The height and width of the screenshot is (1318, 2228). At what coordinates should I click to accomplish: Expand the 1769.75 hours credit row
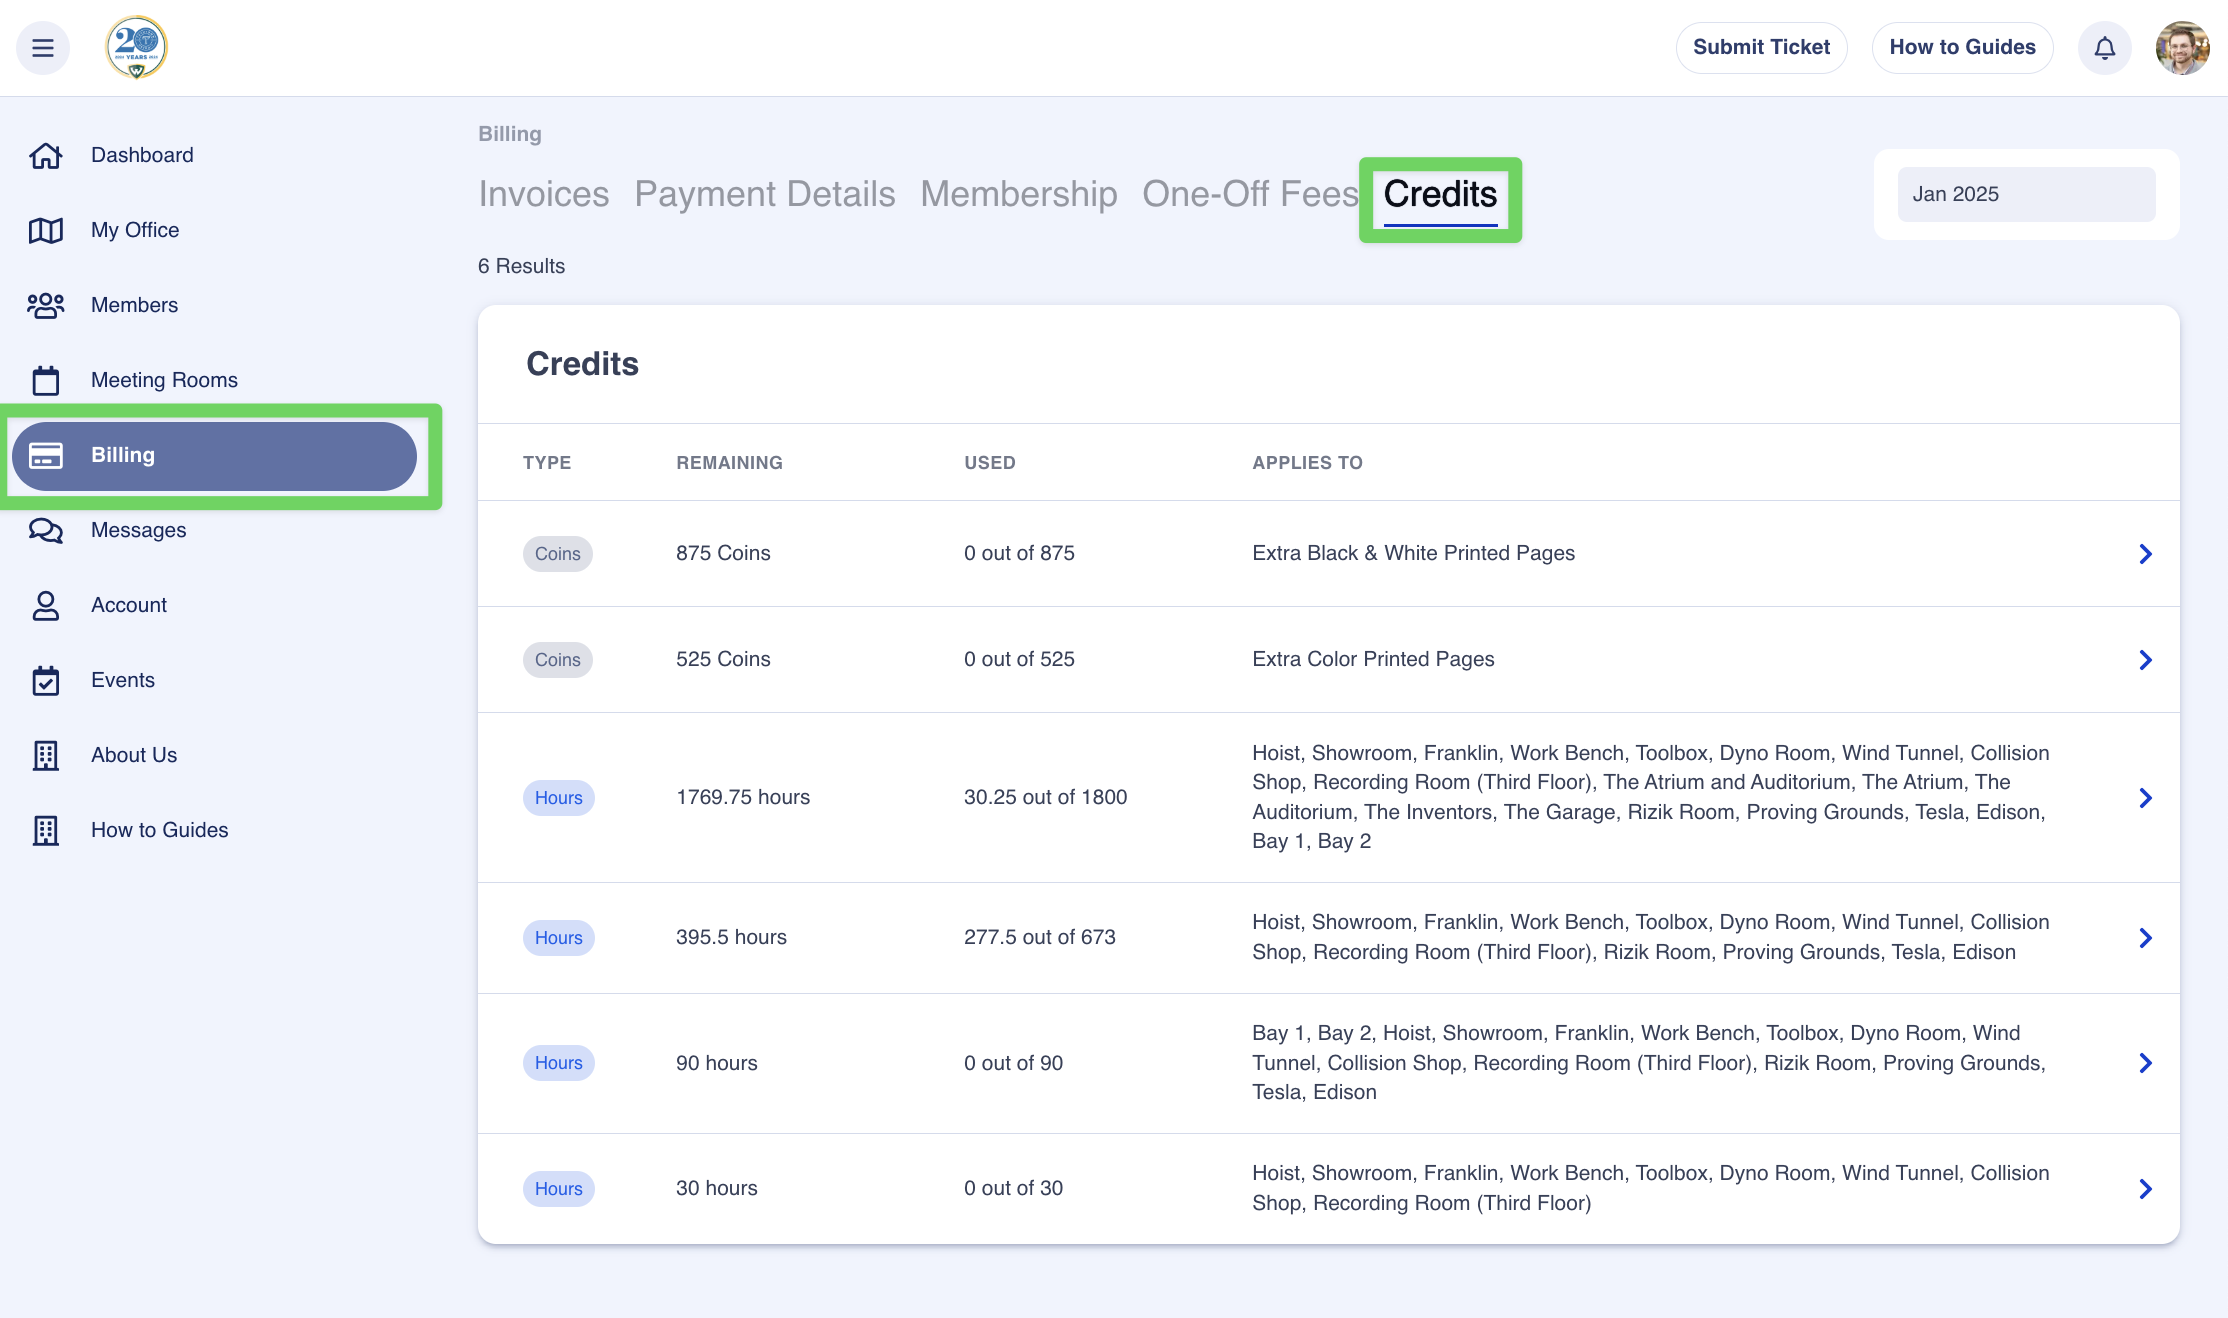coord(2145,798)
